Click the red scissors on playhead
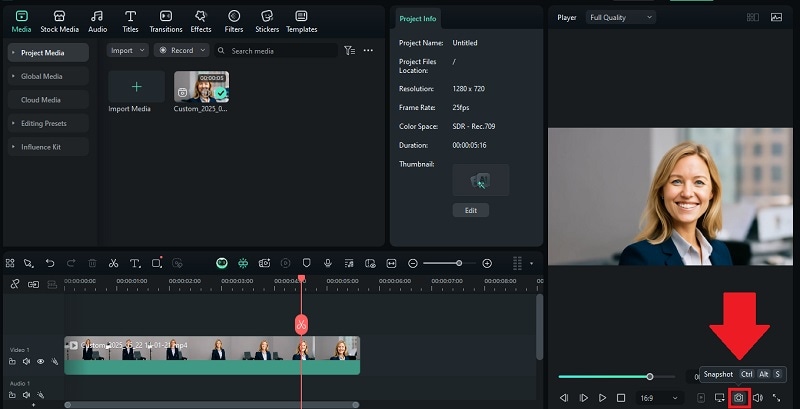Viewport: 800px width, 409px height. 301,324
